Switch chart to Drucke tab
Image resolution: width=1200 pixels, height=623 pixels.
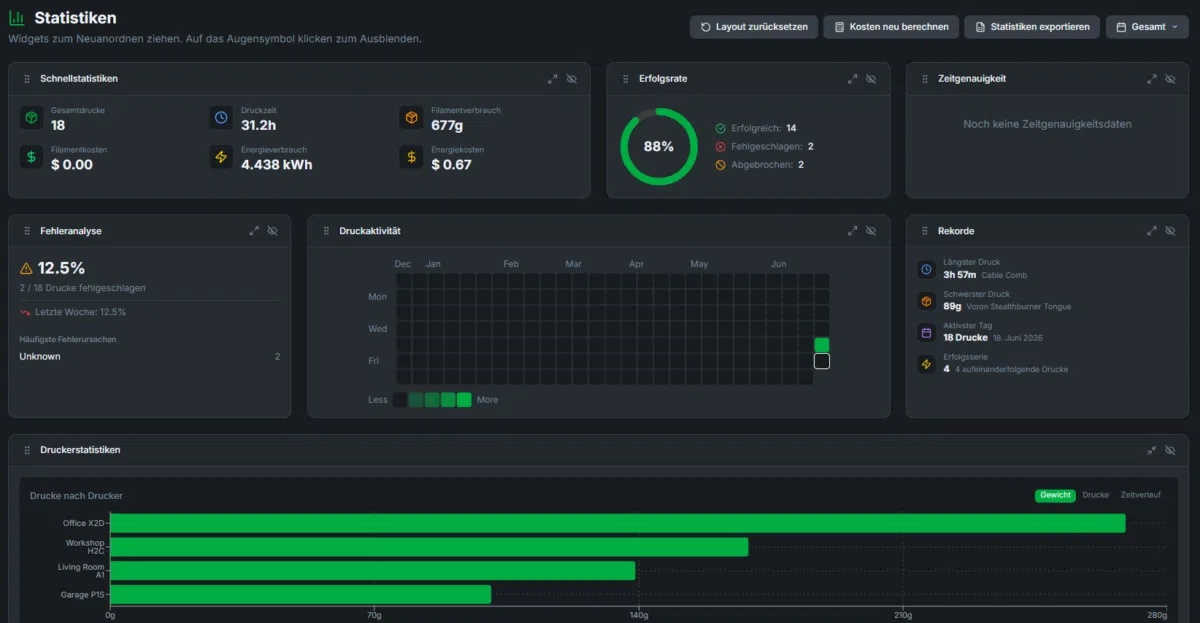point(1096,495)
